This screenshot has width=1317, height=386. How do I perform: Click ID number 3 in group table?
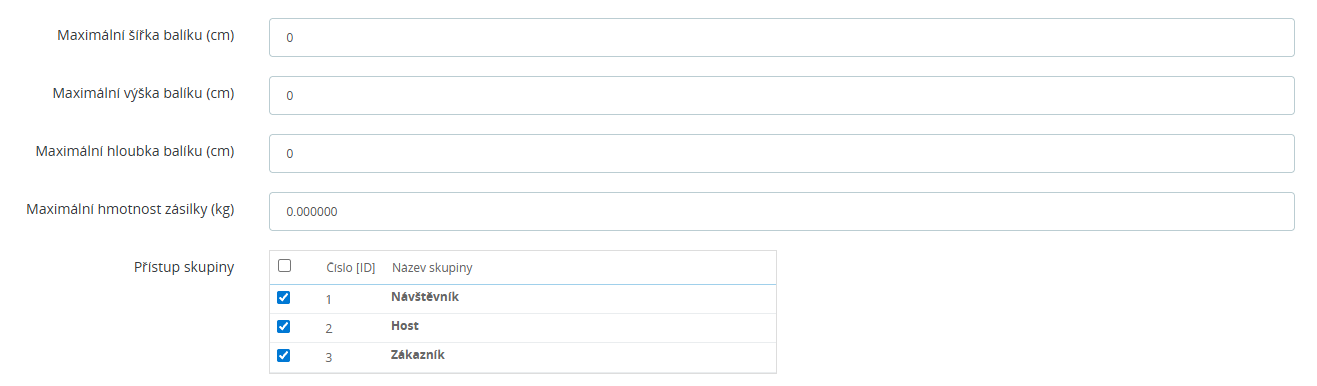click(329, 357)
